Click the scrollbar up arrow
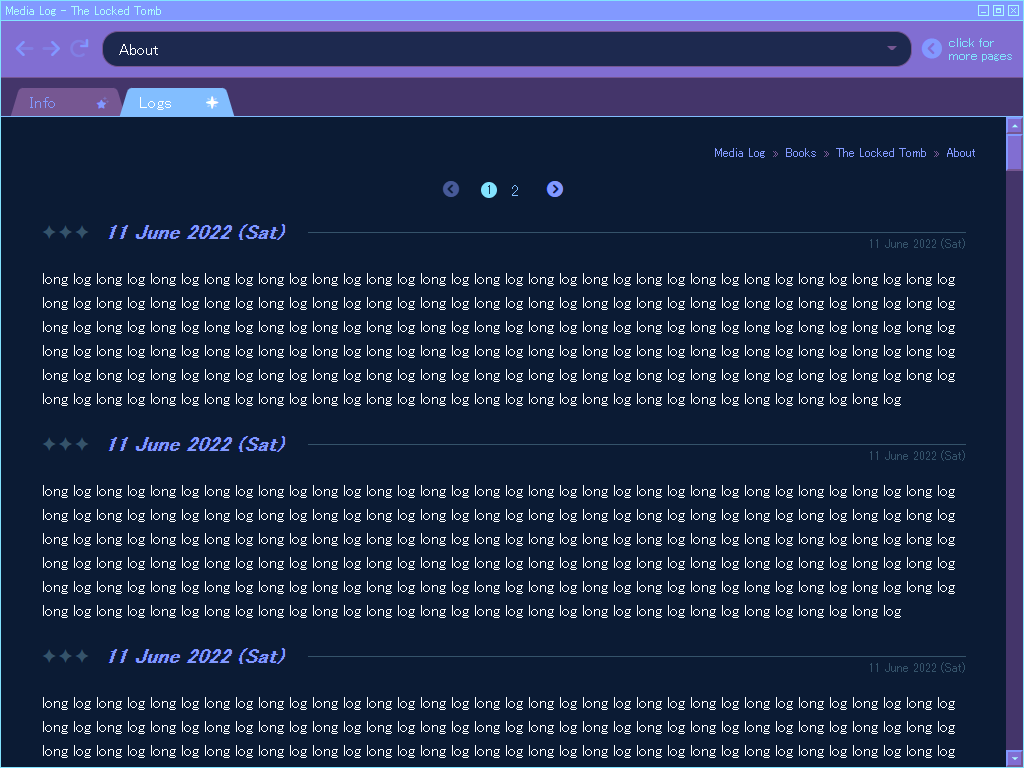The image size is (1024, 768). point(1014,125)
